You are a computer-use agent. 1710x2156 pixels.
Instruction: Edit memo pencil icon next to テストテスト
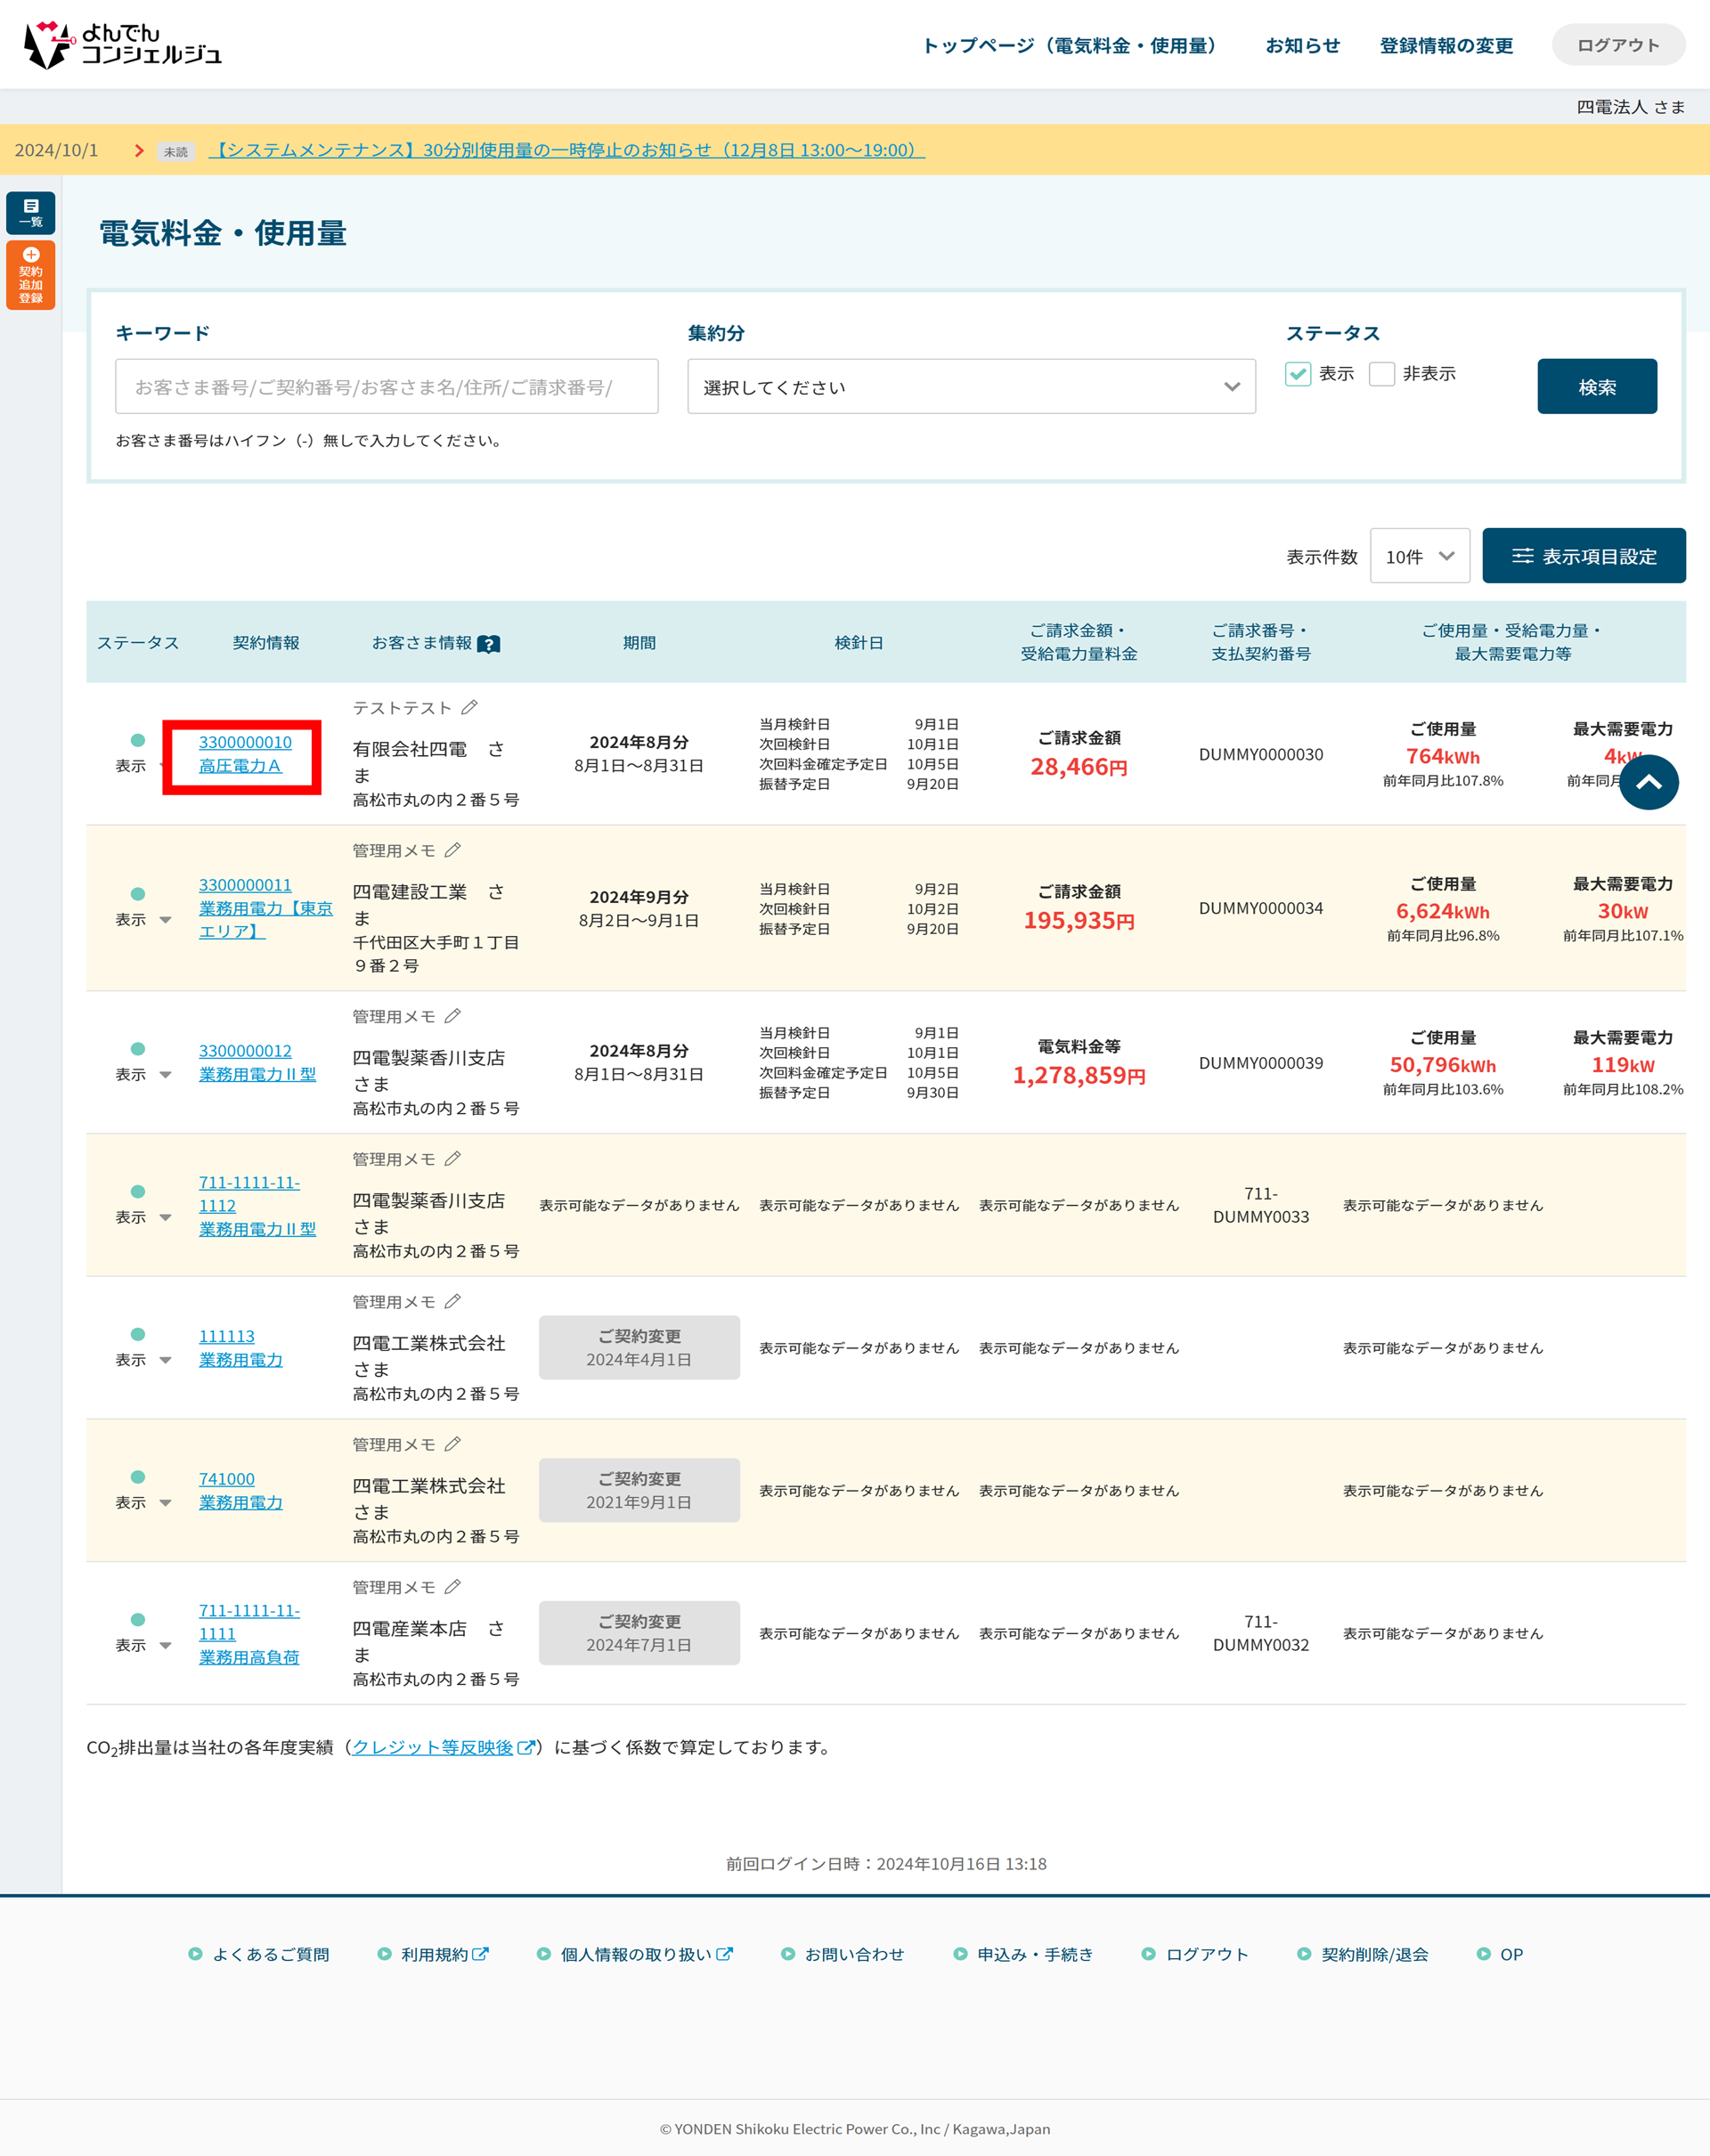[469, 708]
